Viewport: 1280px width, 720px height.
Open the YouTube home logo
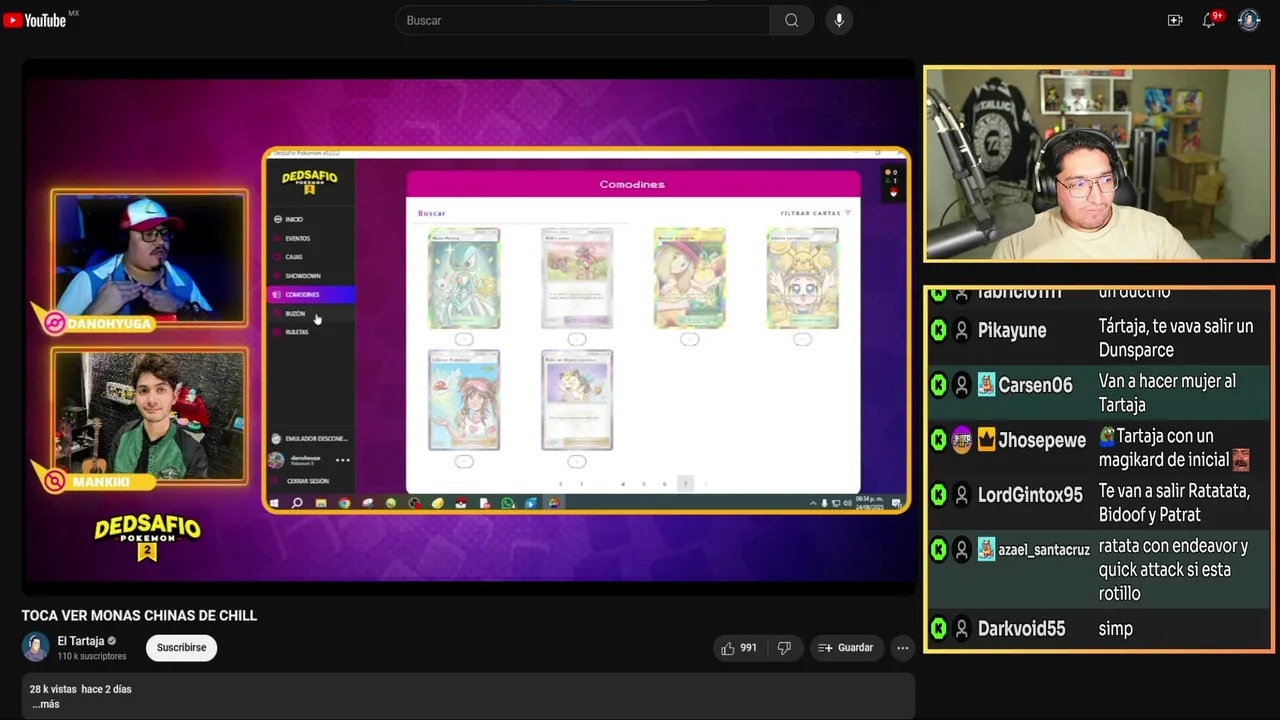click(x=35, y=20)
